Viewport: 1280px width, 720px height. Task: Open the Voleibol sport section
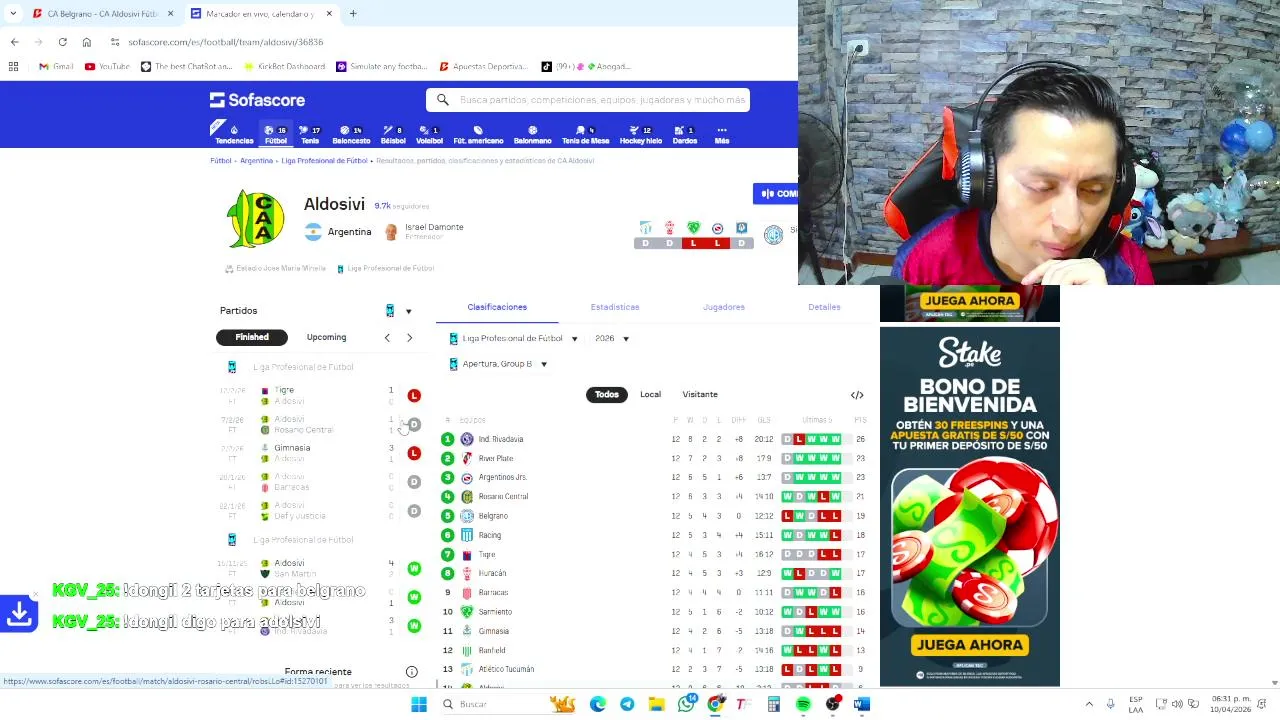pos(429,135)
